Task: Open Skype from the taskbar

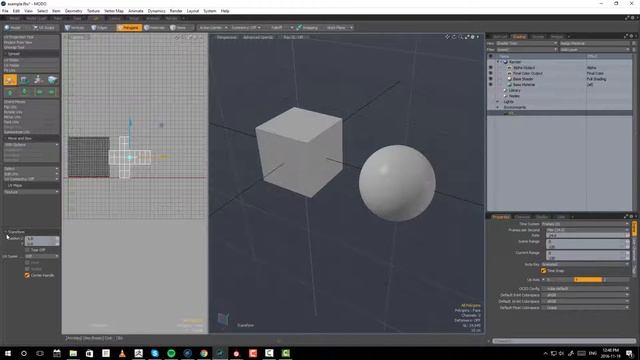Action: (155, 353)
